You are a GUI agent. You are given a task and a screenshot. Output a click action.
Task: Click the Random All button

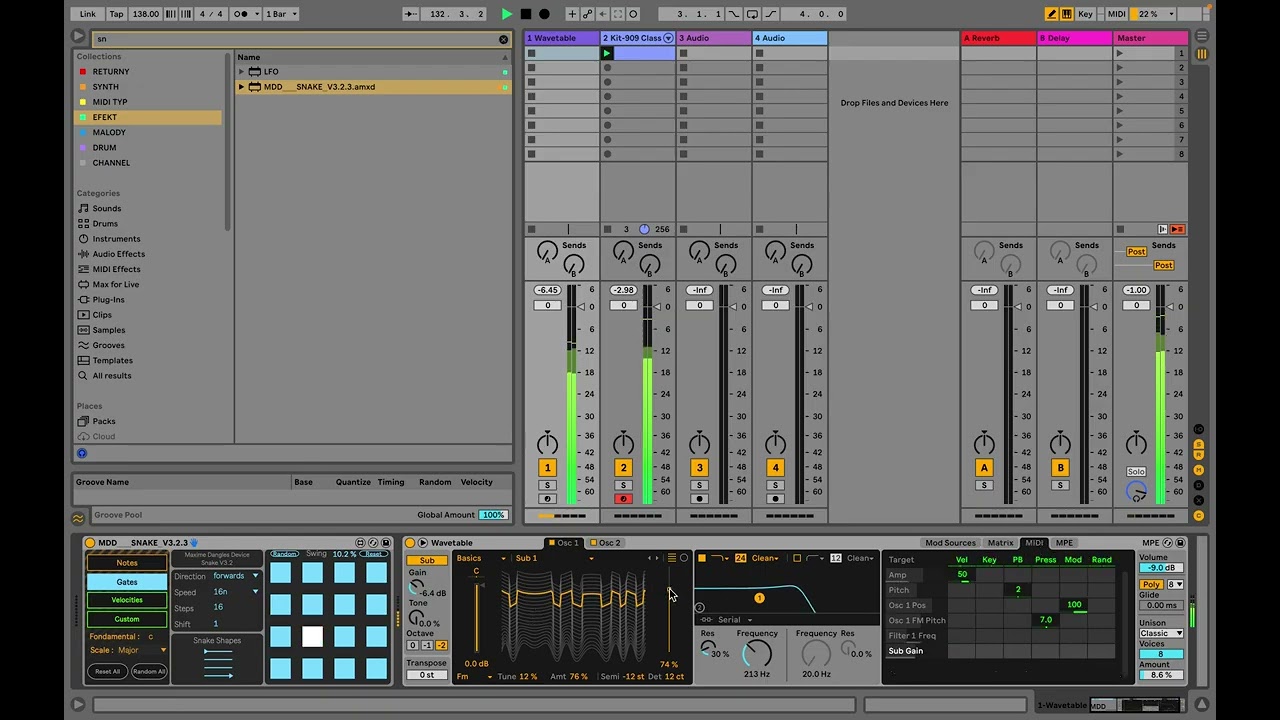tap(149, 671)
